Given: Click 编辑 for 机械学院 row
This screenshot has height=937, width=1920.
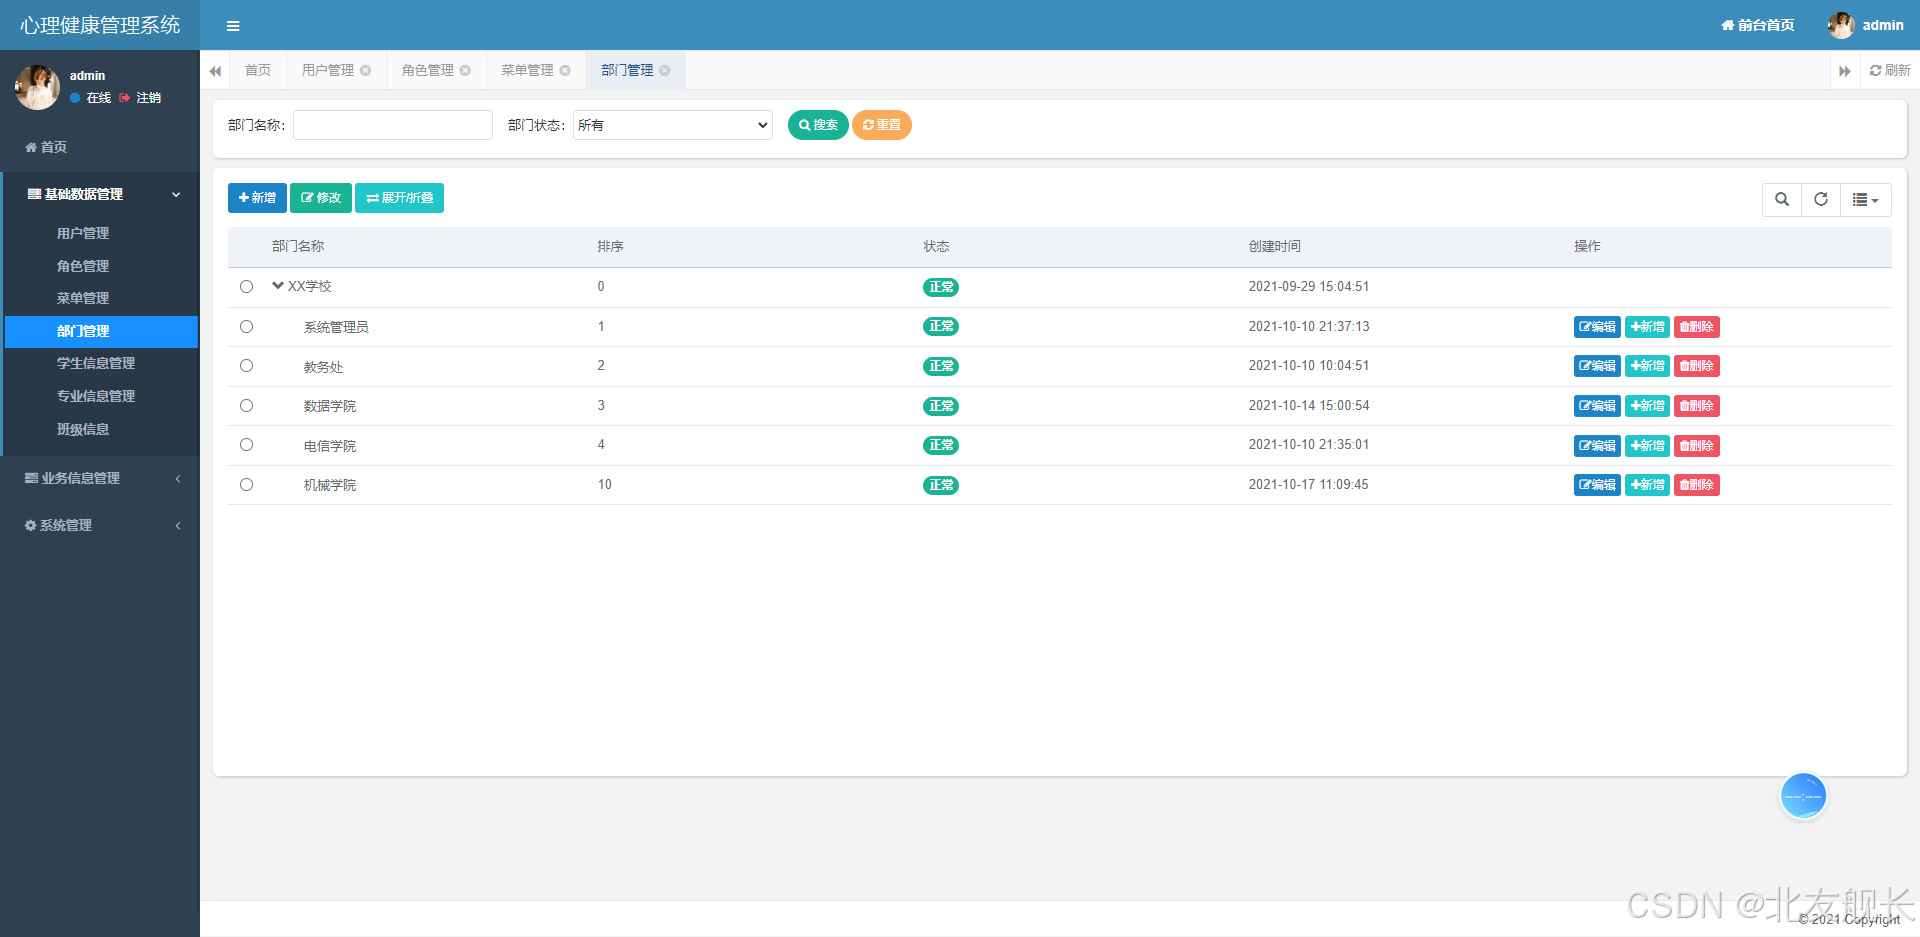Looking at the screenshot, I should 1597,485.
